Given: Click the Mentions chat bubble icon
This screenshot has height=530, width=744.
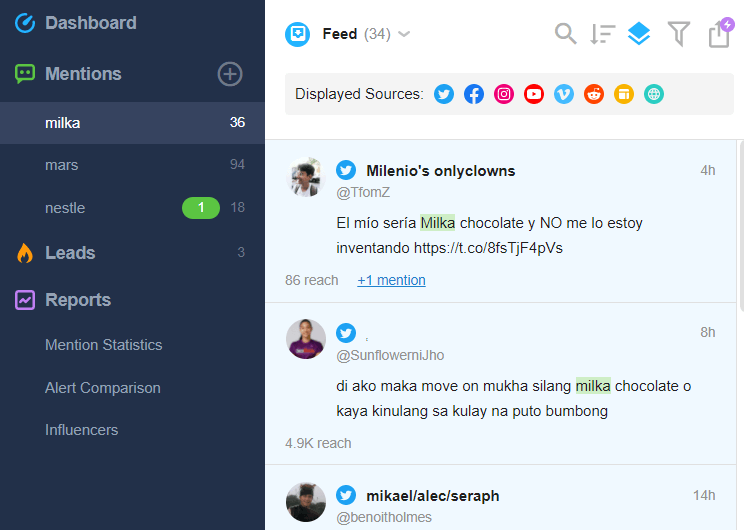Looking at the screenshot, I should tap(25, 74).
